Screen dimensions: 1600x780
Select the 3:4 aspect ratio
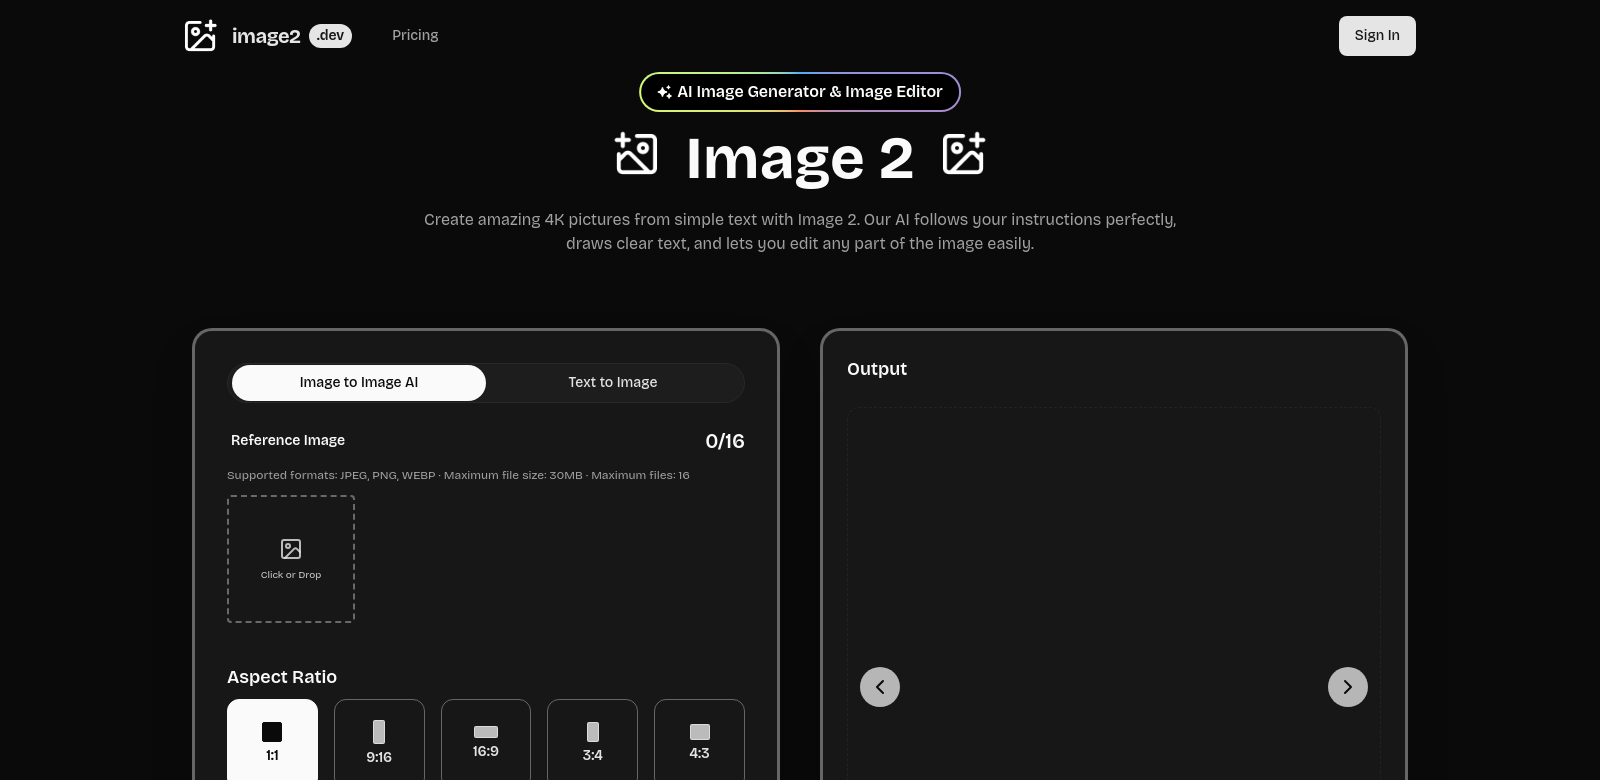(592, 740)
